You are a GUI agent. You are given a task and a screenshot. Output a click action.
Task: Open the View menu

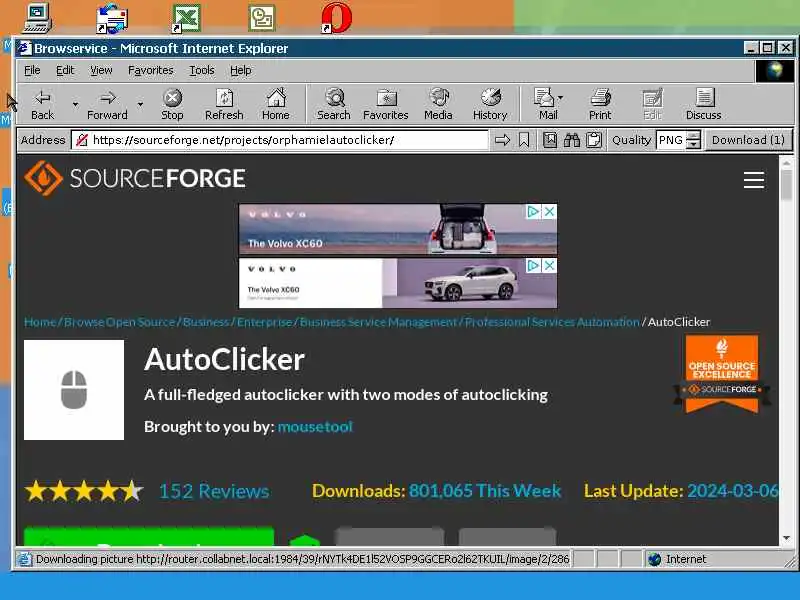click(101, 70)
